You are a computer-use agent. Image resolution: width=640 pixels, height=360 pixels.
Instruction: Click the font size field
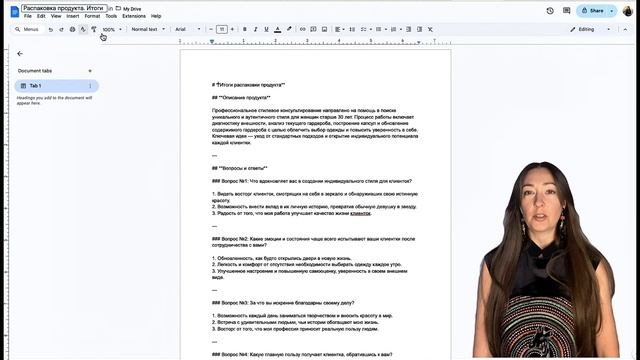pyautogui.click(x=222, y=29)
